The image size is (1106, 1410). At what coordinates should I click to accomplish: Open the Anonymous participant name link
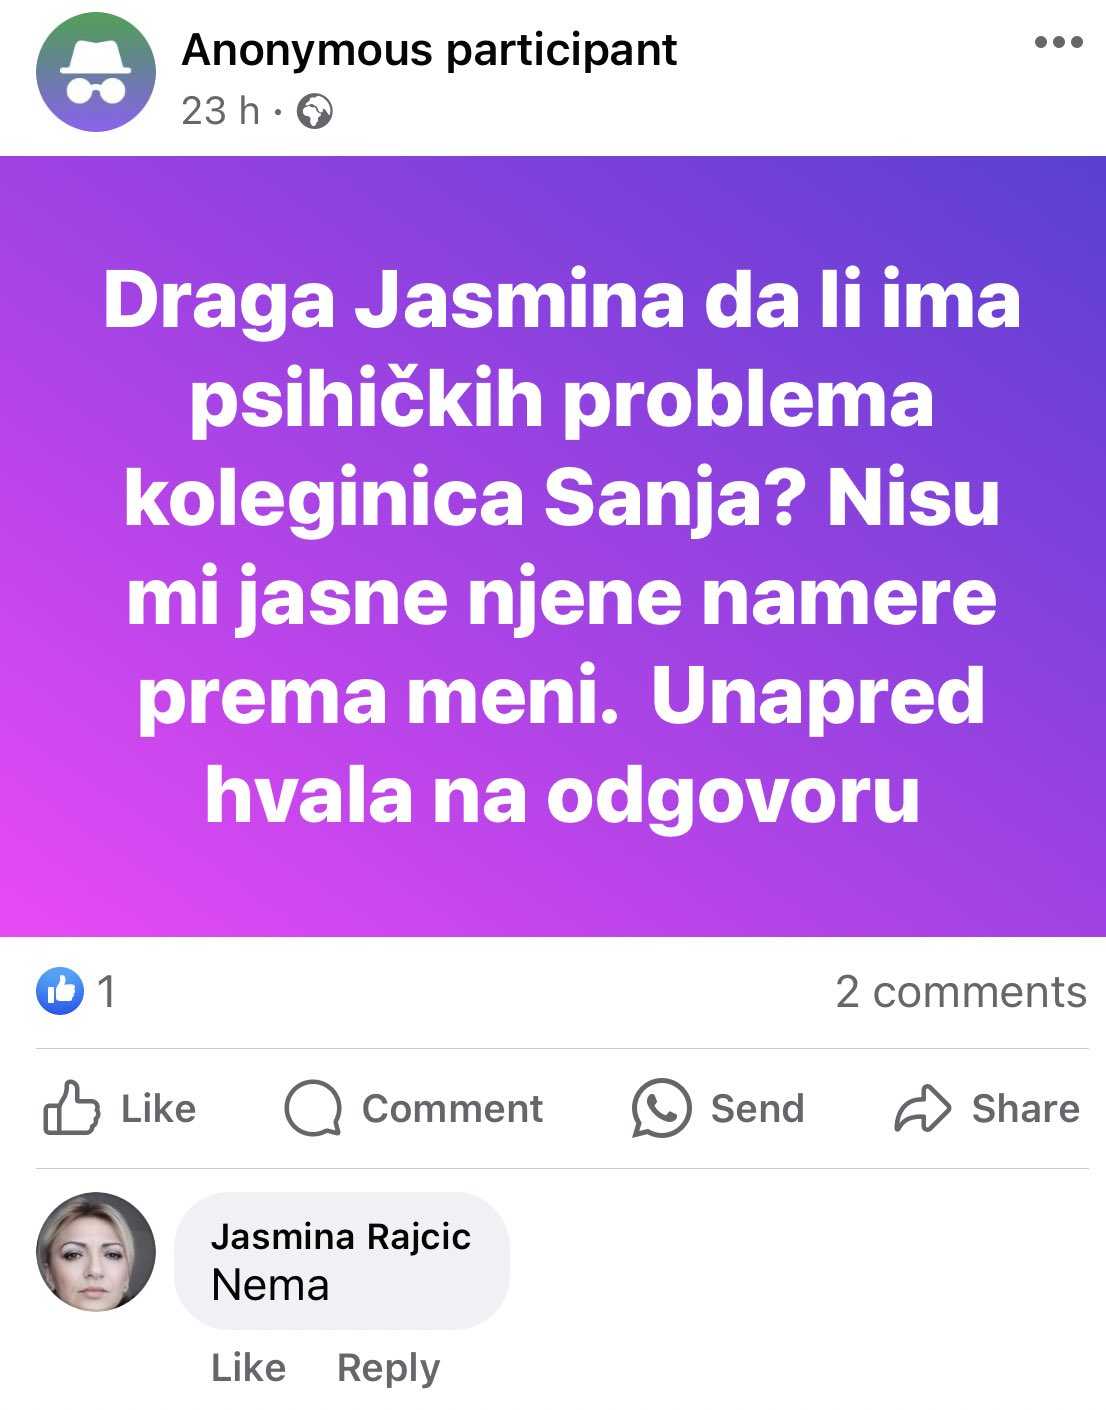click(x=429, y=49)
